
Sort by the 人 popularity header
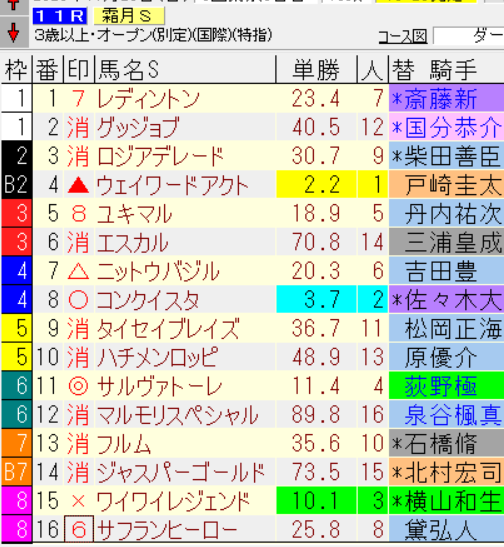coord(373,70)
